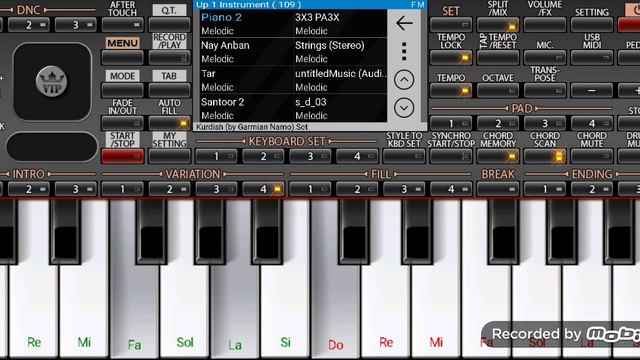The height and width of the screenshot is (360, 640).
Task: Select untitledMusic instrument entry
Action: pos(340,80)
